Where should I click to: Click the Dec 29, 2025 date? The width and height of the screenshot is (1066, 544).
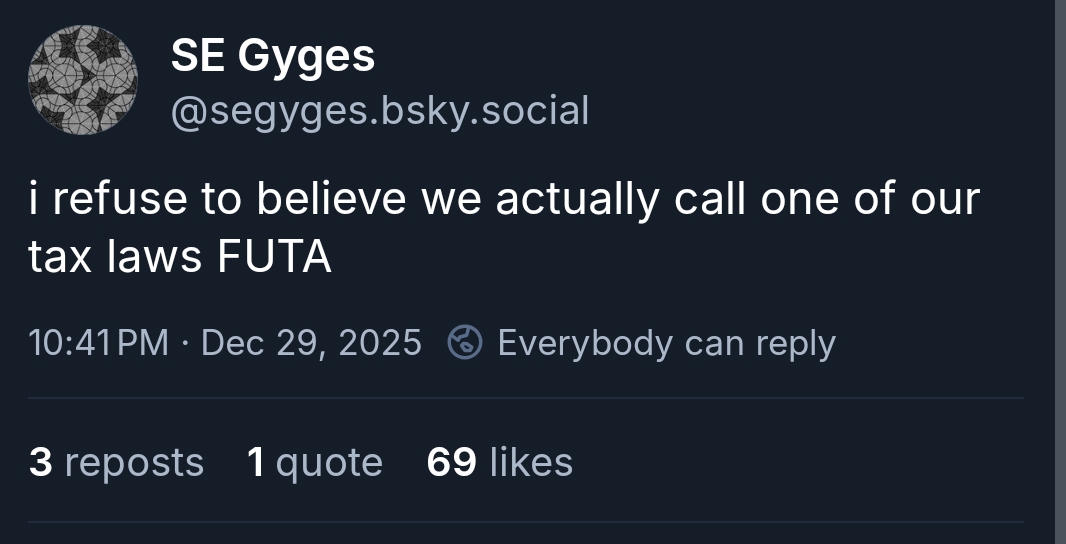click(x=311, y=343)
